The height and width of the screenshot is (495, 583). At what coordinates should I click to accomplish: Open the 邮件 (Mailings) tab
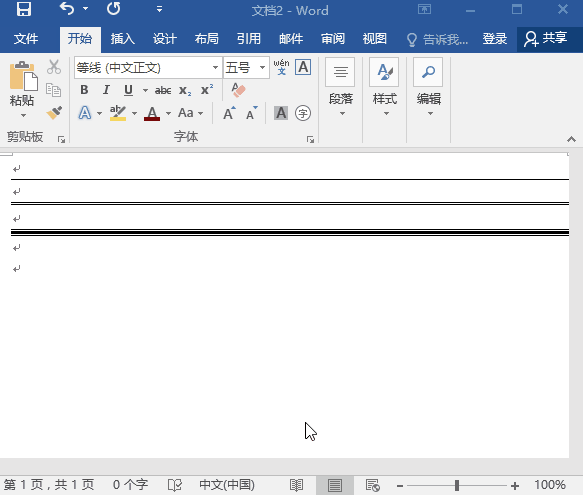(291, 38)
